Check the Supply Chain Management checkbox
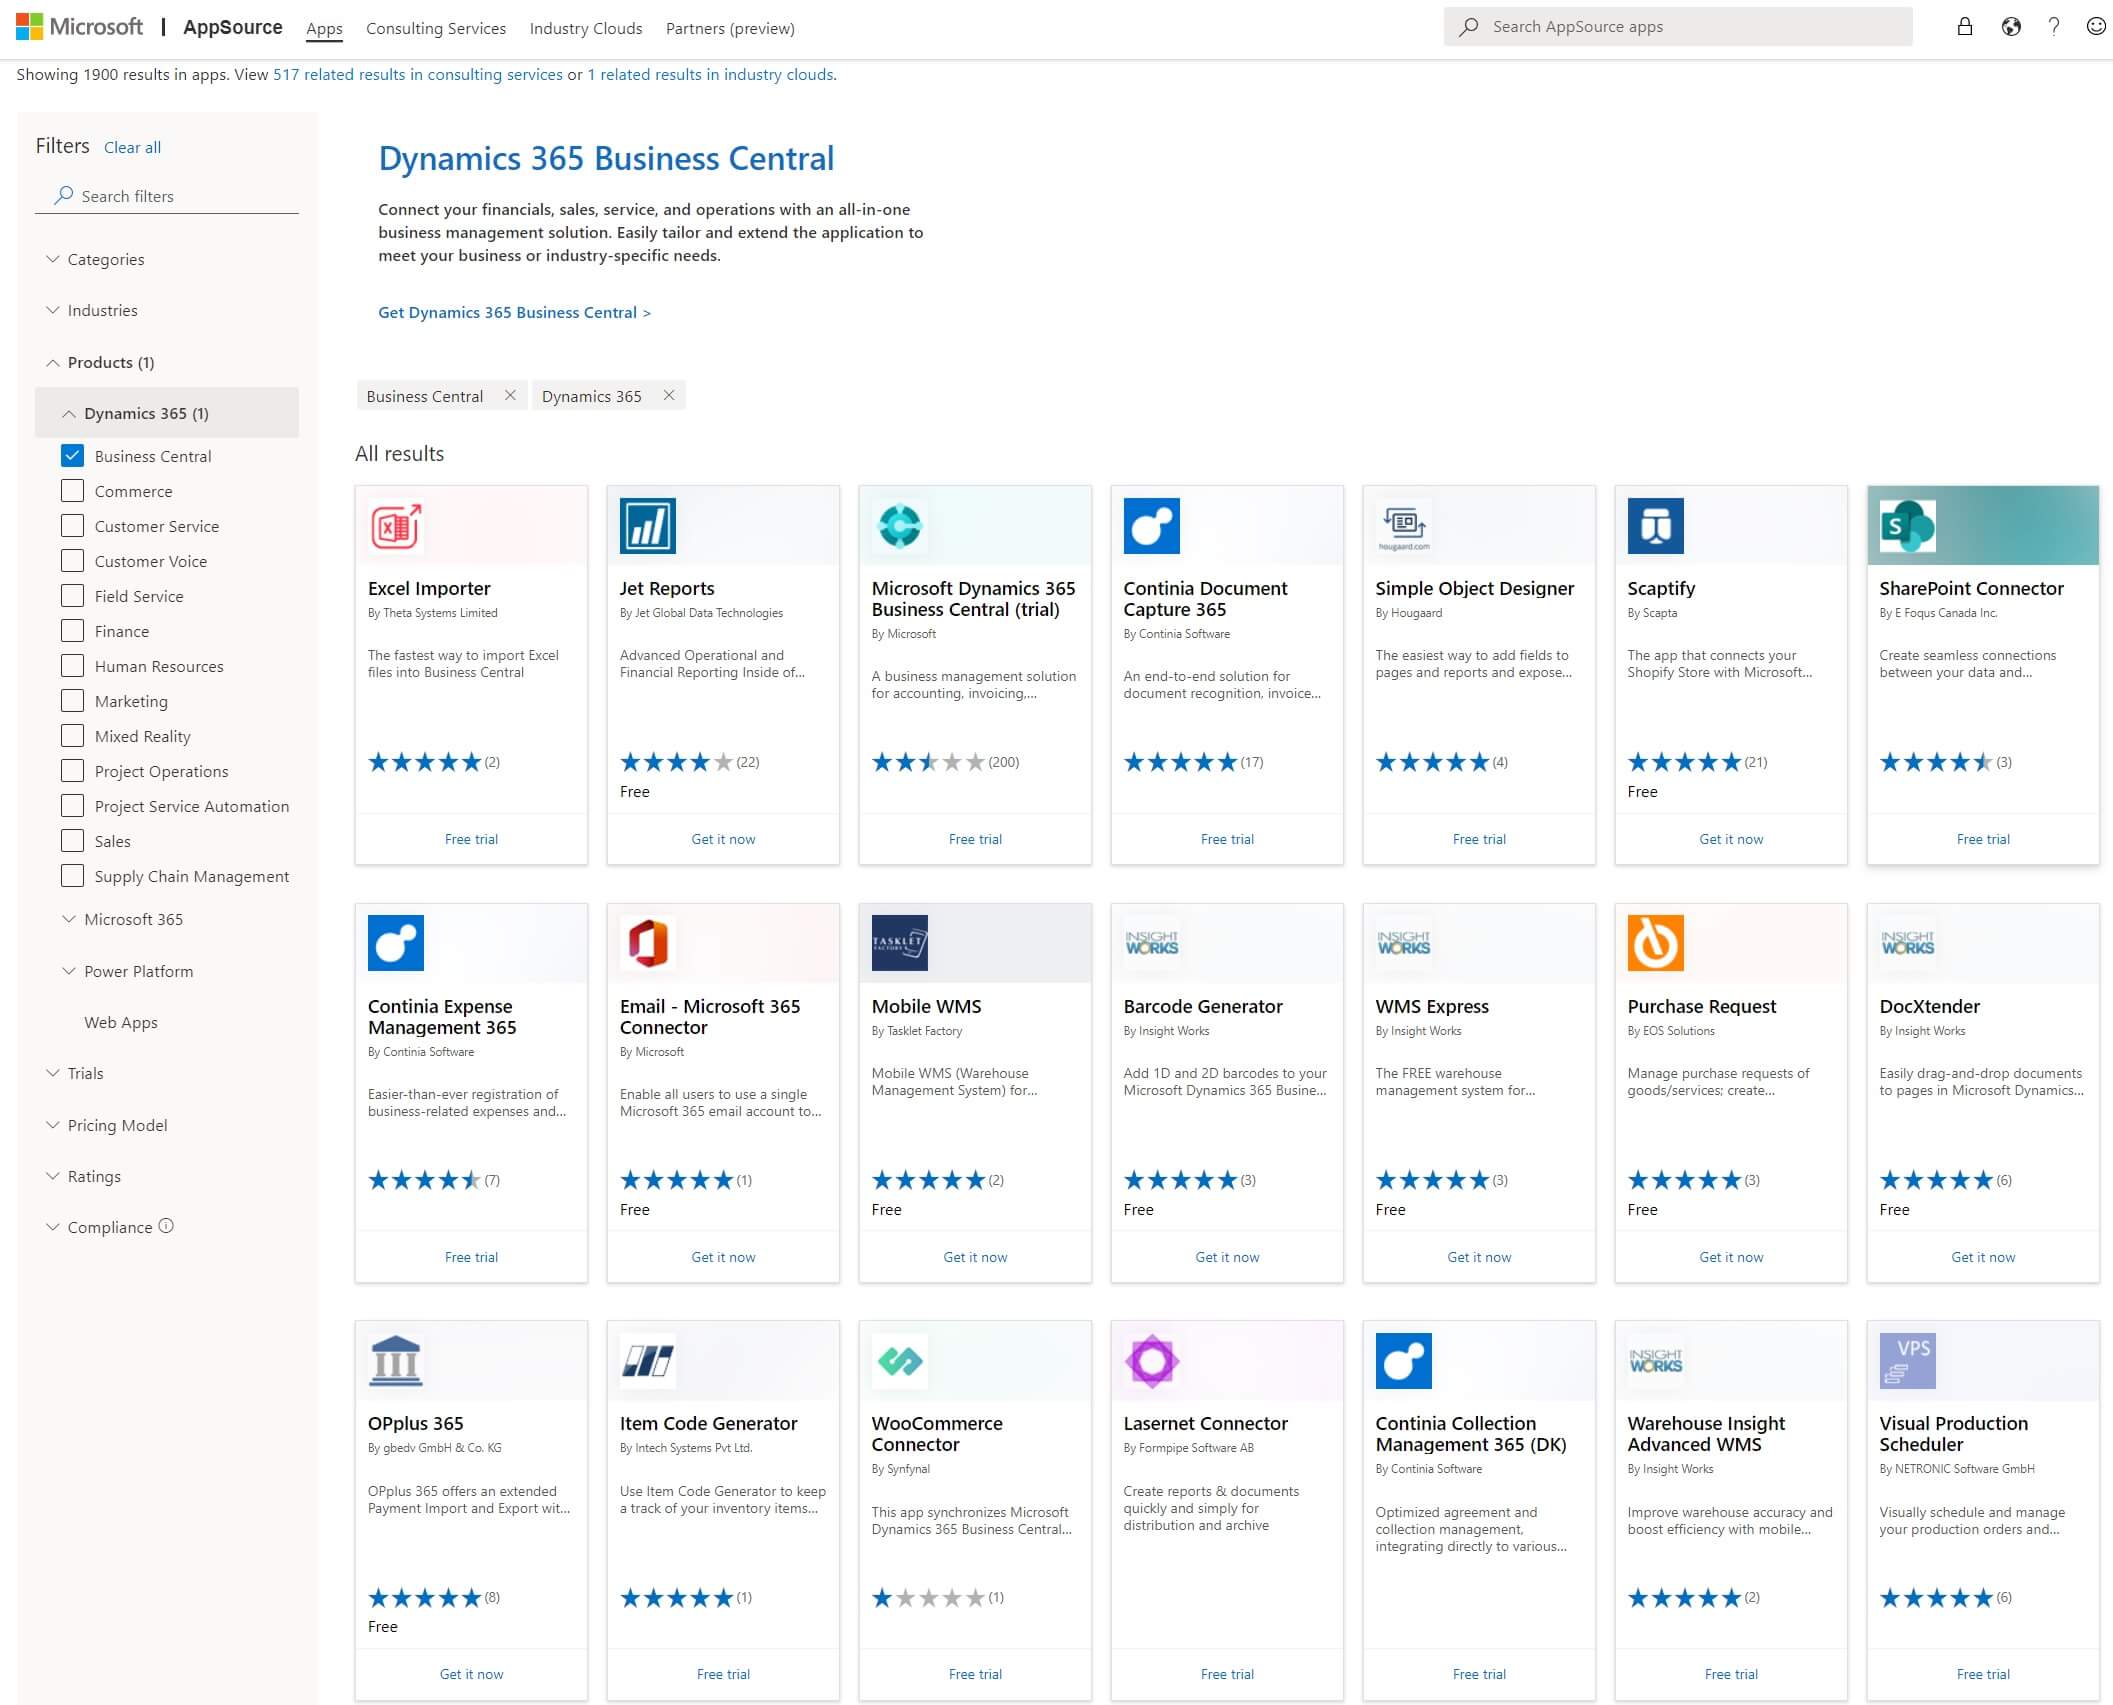Image resolution: width=2113 pixels, height=1705 pixels. click(x=72, y=876)
